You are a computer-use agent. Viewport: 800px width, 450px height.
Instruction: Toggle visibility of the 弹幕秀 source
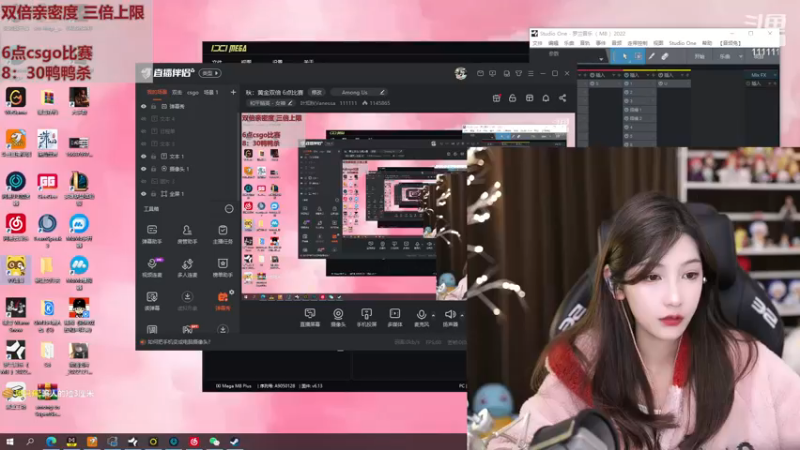tap(143, 107)
